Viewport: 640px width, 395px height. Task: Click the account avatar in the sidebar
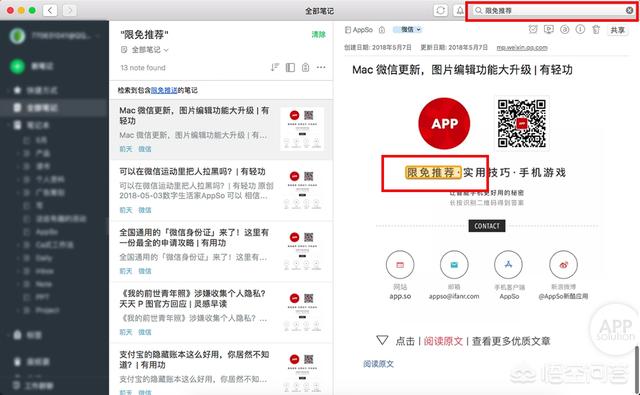coord(17,36)
